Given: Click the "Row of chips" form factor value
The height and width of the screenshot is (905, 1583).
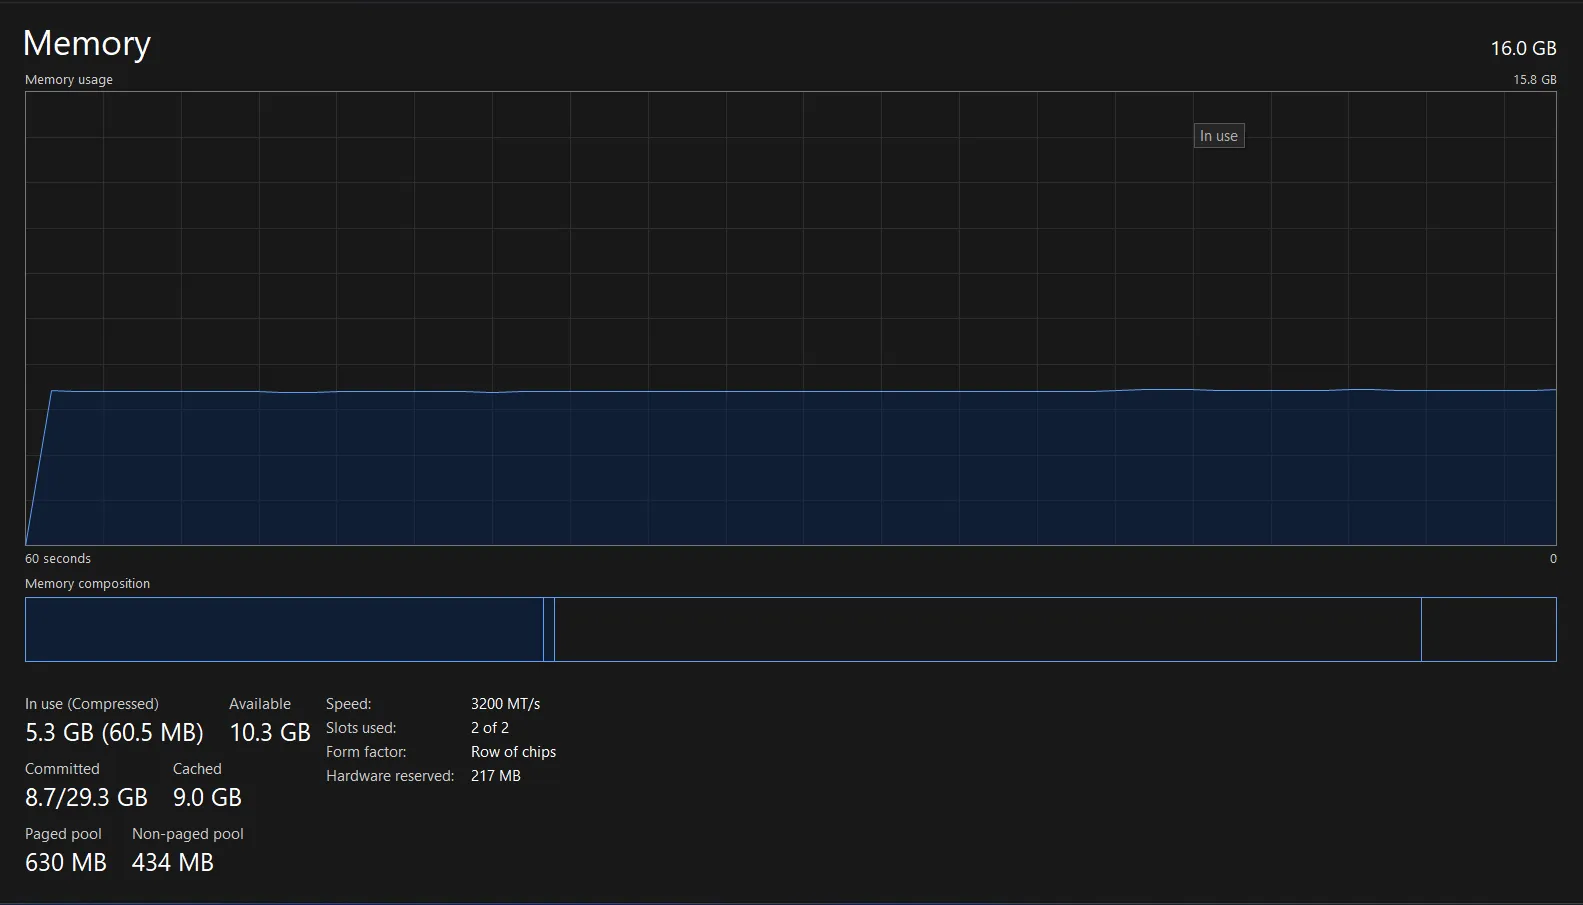Looking at the screenshot, I should pos(513,752).
